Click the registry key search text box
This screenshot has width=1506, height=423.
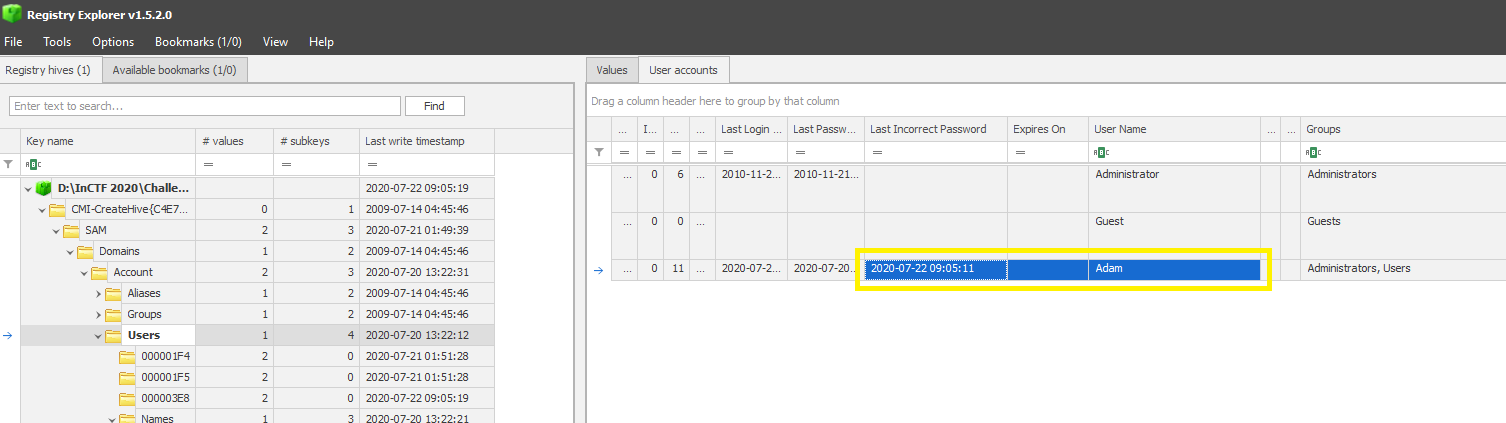(x=204, y=106)
